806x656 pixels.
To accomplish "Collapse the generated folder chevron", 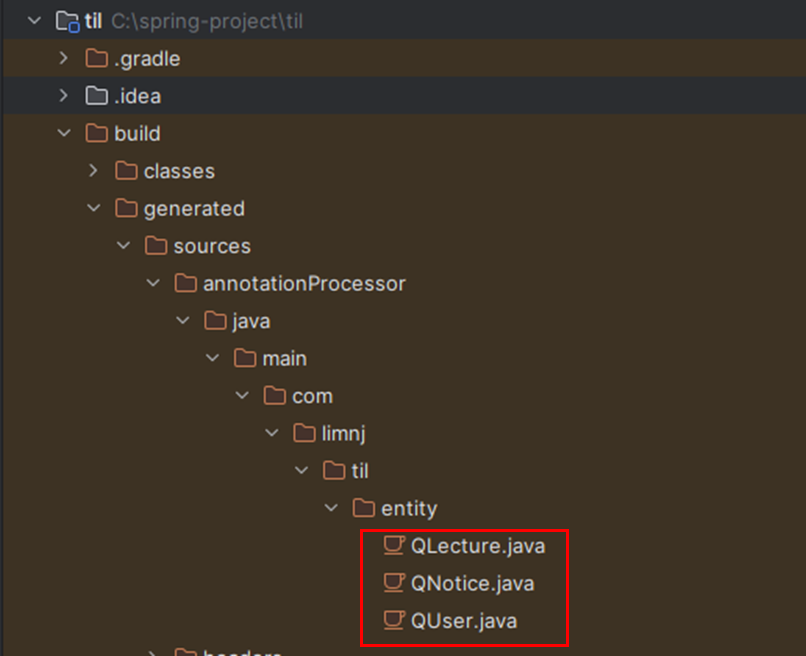I will coord(94,208).
